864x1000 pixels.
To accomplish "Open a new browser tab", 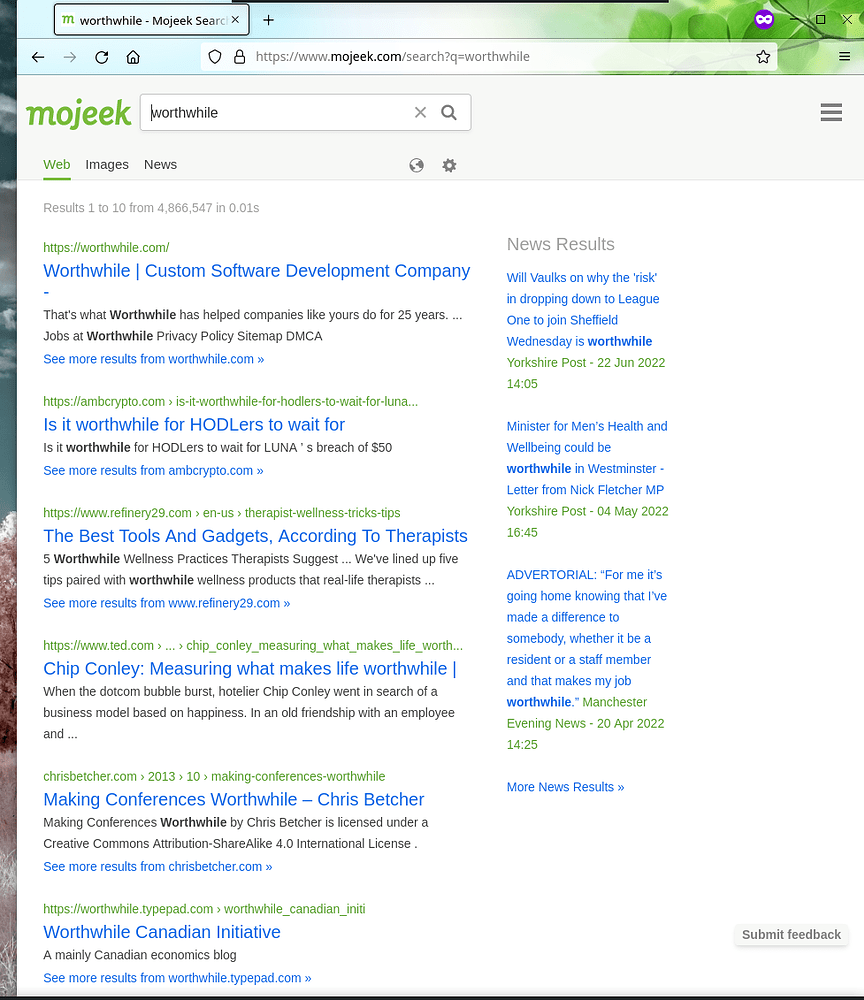I will pyautogui.click(x=268, y=20).
